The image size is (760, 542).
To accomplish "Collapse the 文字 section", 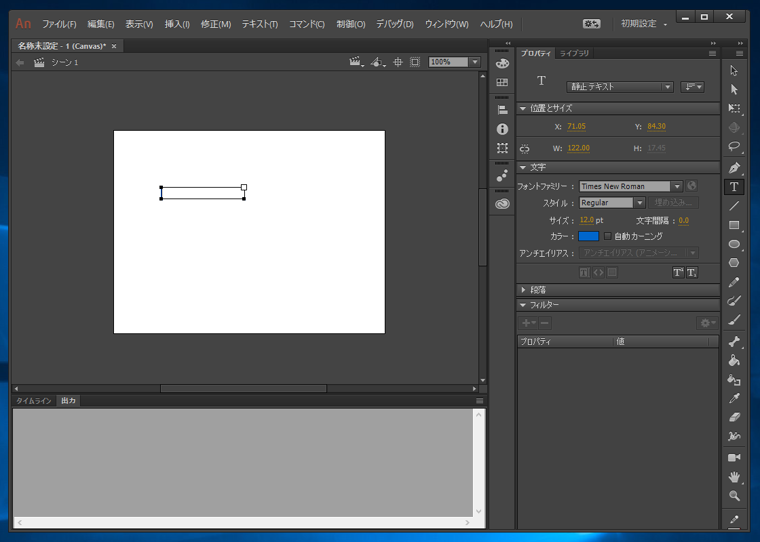I will click(522, 167).
